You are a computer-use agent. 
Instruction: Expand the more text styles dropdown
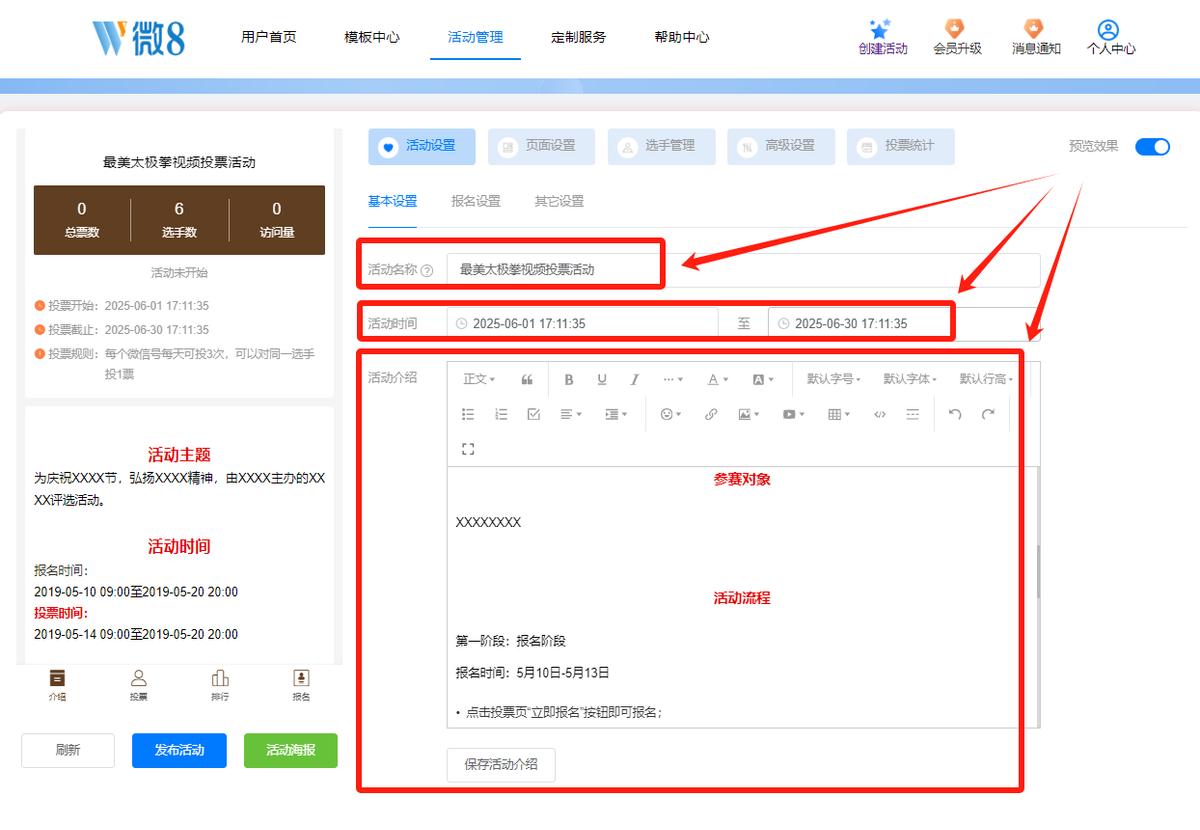[x=673, y=380]
